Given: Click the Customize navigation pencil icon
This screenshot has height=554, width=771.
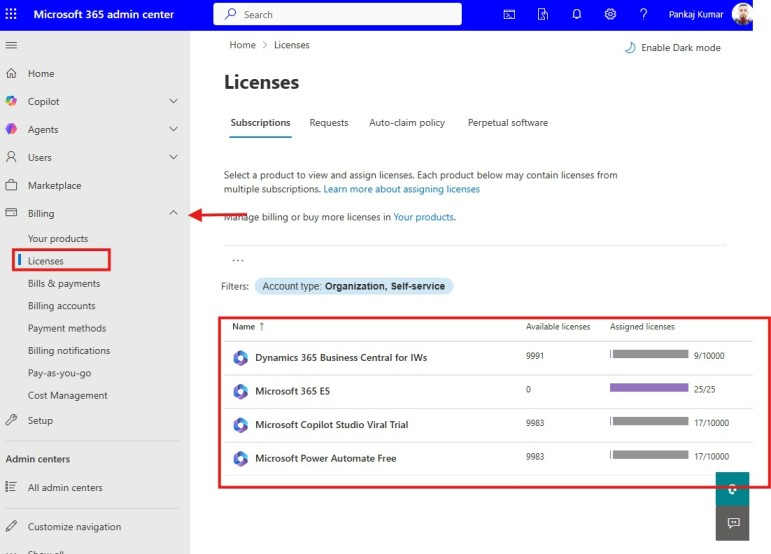Looking at the screenshot, I should 11,526.
